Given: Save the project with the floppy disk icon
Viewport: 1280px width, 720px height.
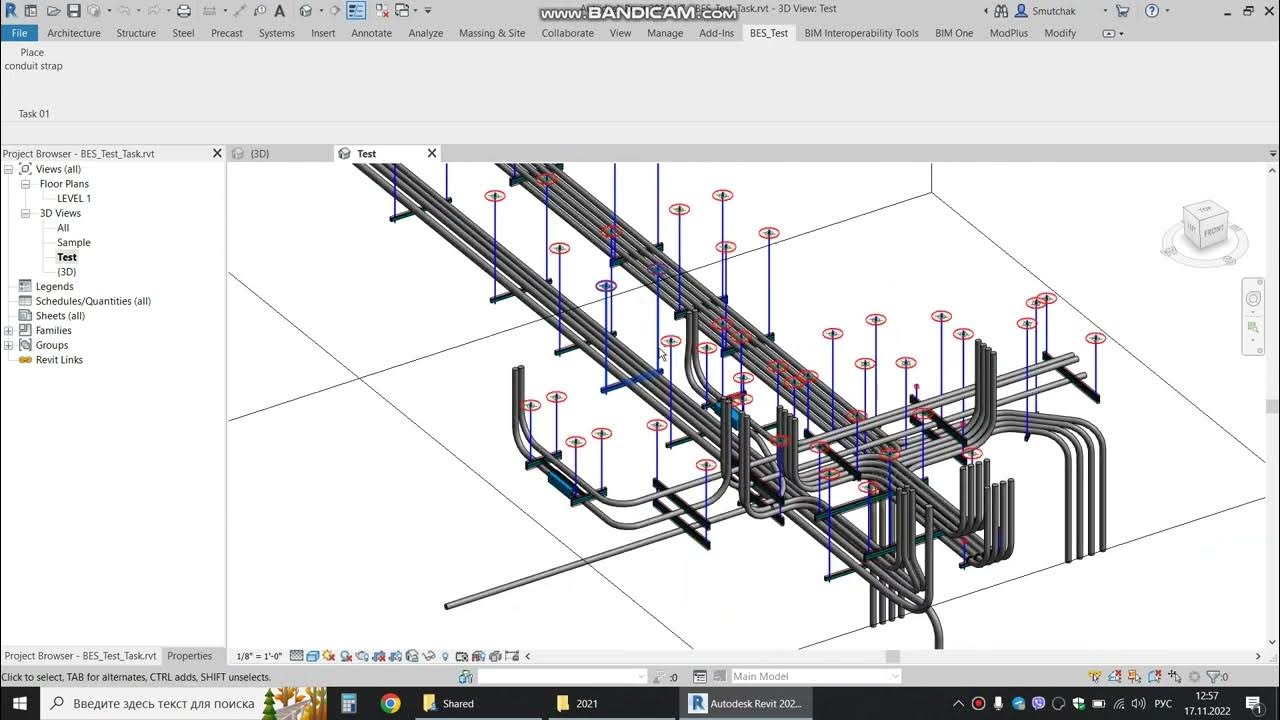Looking at the screenshot, I should click(74, 11).
